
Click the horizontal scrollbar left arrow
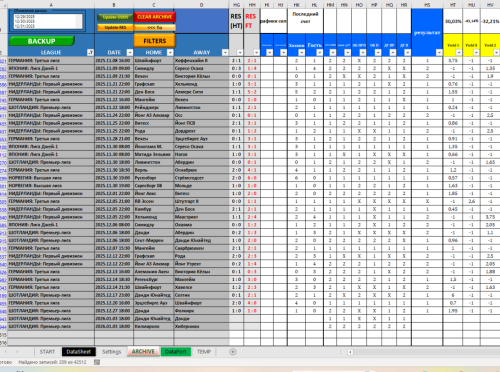click(350, 352)
